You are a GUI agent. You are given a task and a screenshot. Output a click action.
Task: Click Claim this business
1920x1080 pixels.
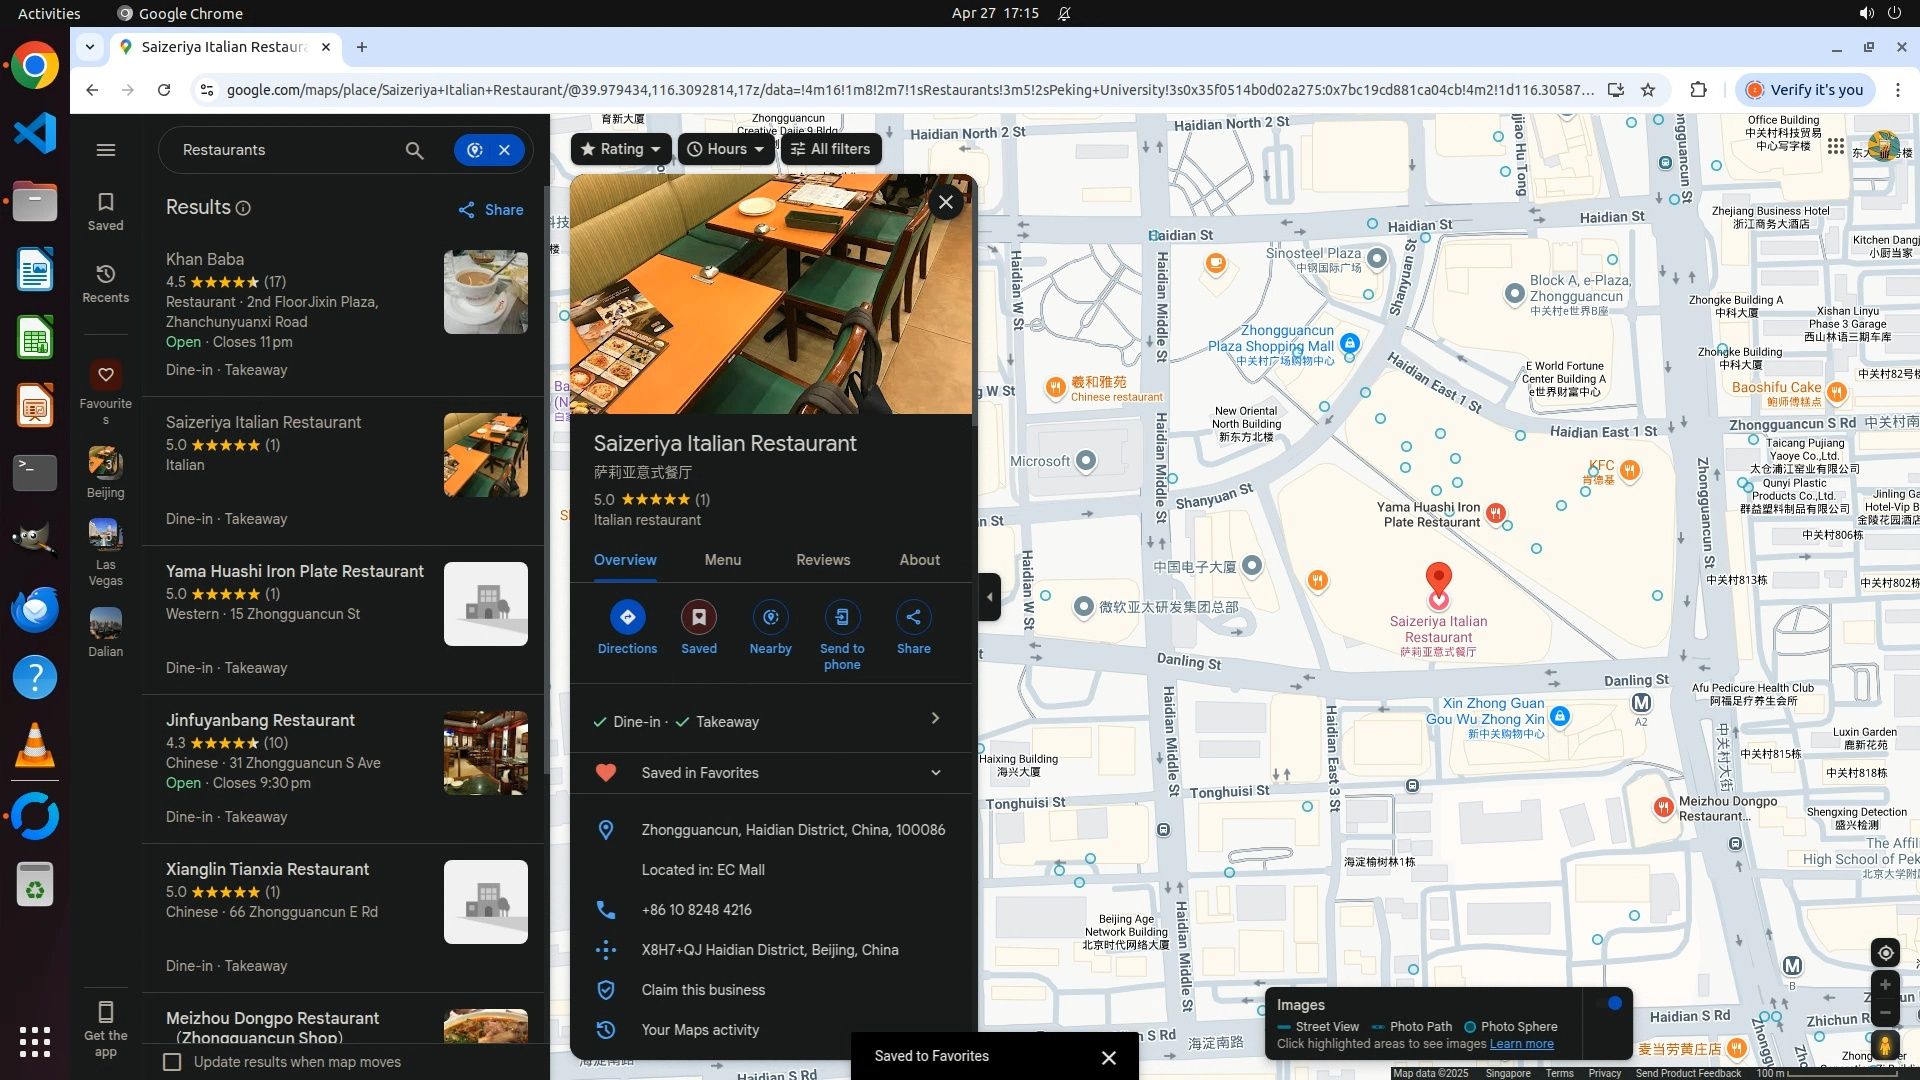pos(703,990)
